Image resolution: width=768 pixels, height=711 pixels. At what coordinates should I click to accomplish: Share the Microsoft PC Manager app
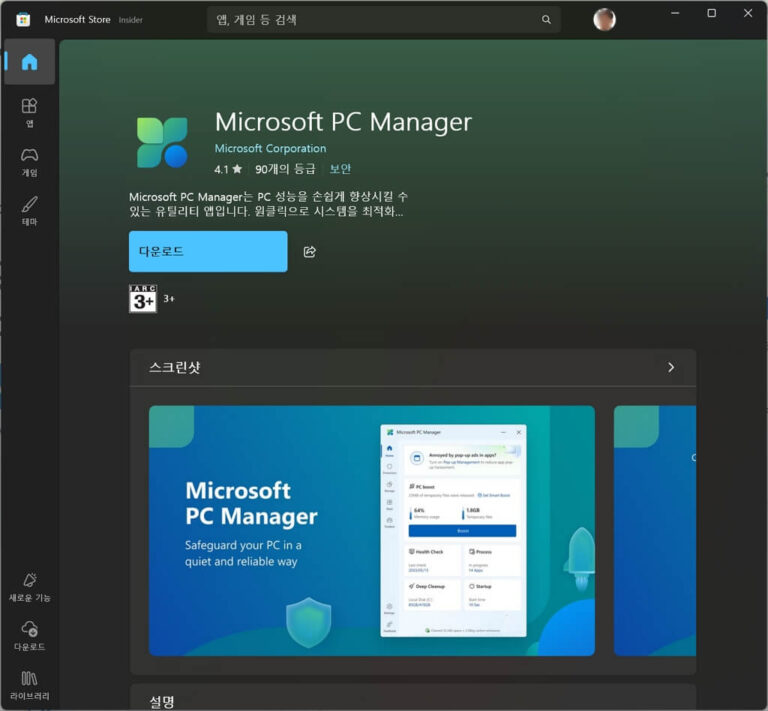pyautogui.click(x=310, y=252)
